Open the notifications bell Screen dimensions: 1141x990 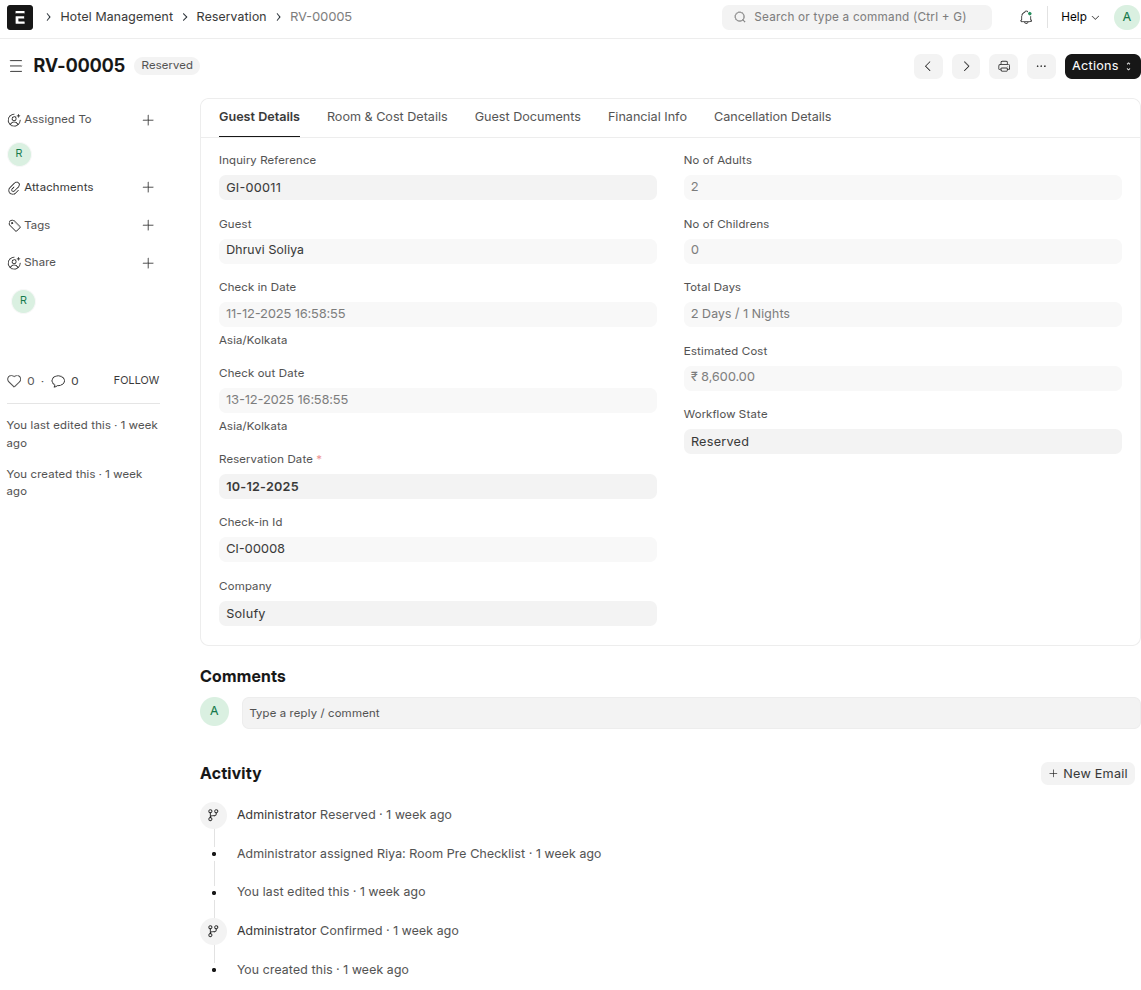point(1026,17)
